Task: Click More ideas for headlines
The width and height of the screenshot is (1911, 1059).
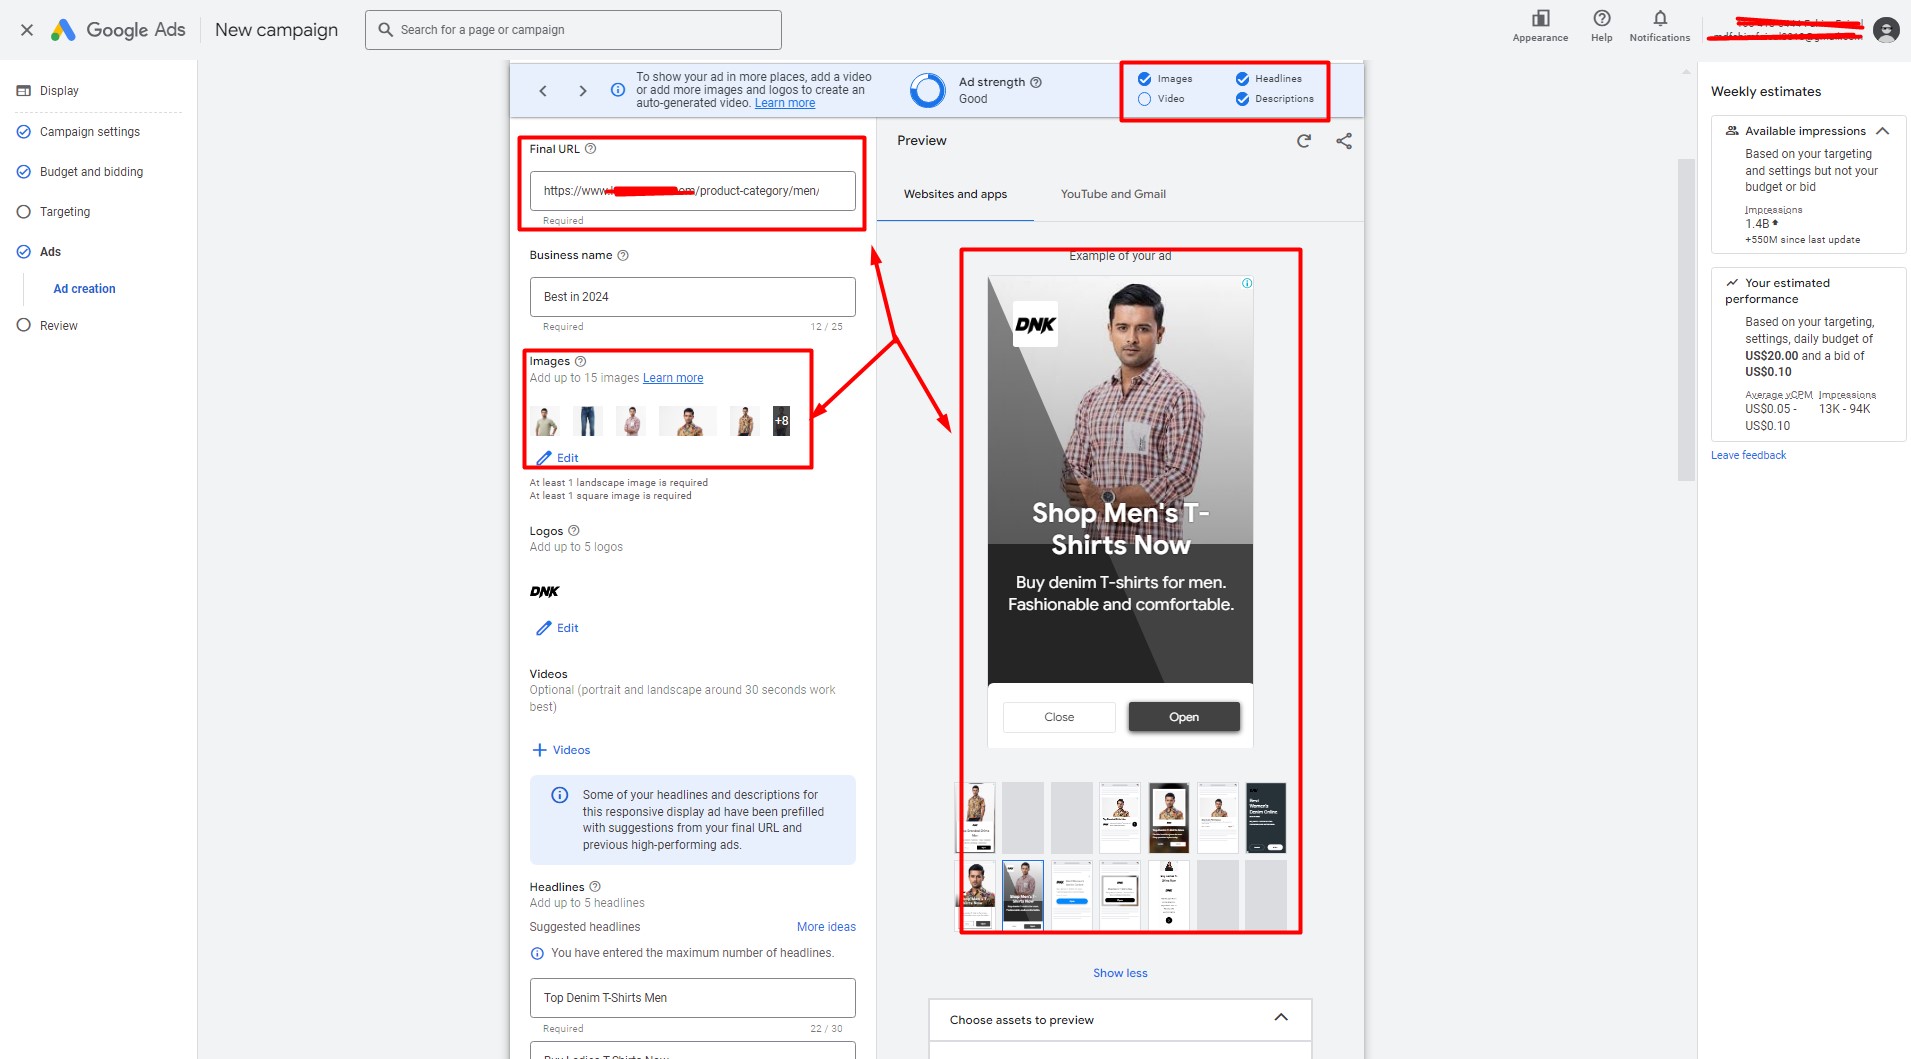Action: click(x=826, y=927)
